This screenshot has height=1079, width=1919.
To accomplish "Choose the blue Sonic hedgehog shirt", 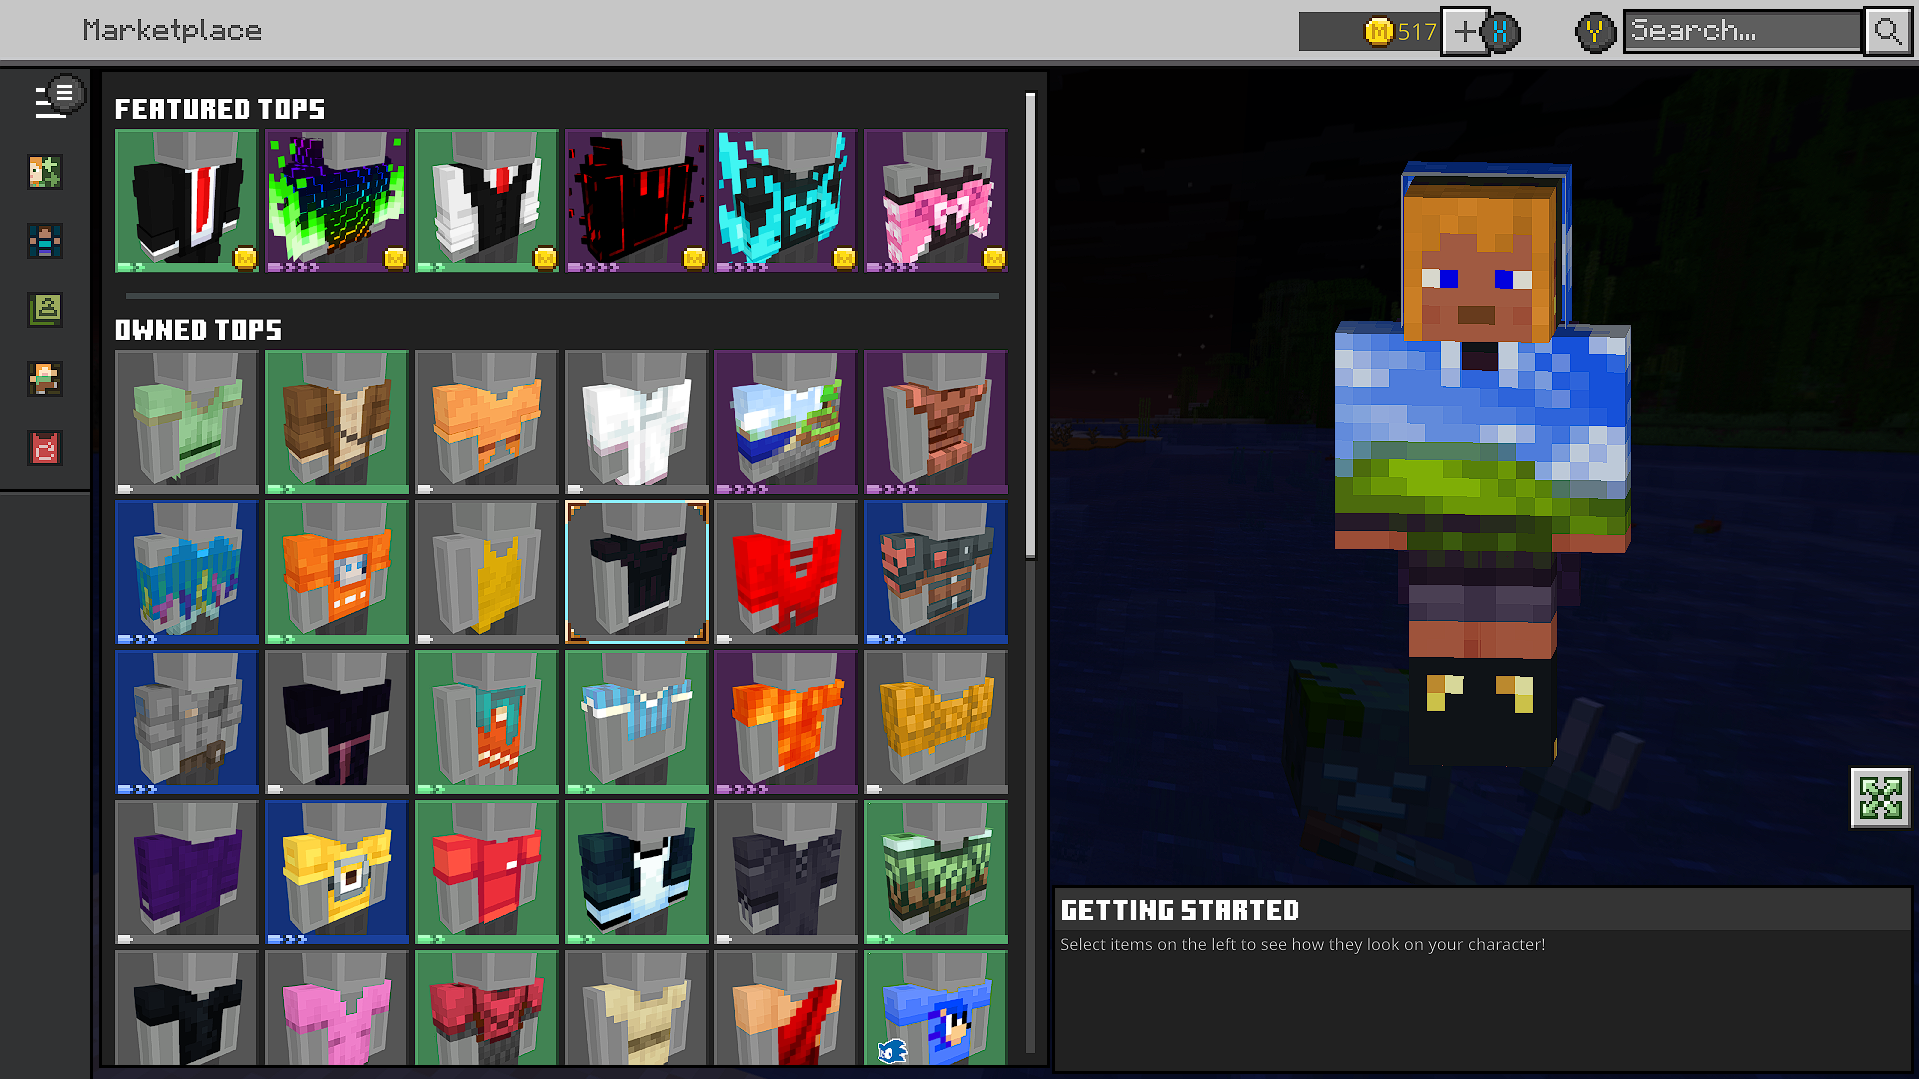I will coord(936,1008).
